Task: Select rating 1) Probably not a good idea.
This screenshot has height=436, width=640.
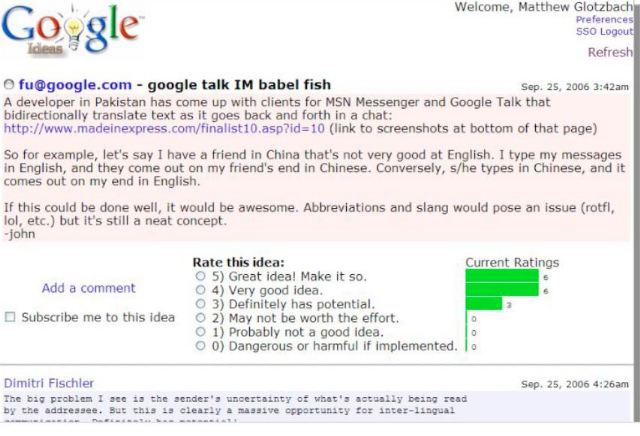Action: pos(201,332)
